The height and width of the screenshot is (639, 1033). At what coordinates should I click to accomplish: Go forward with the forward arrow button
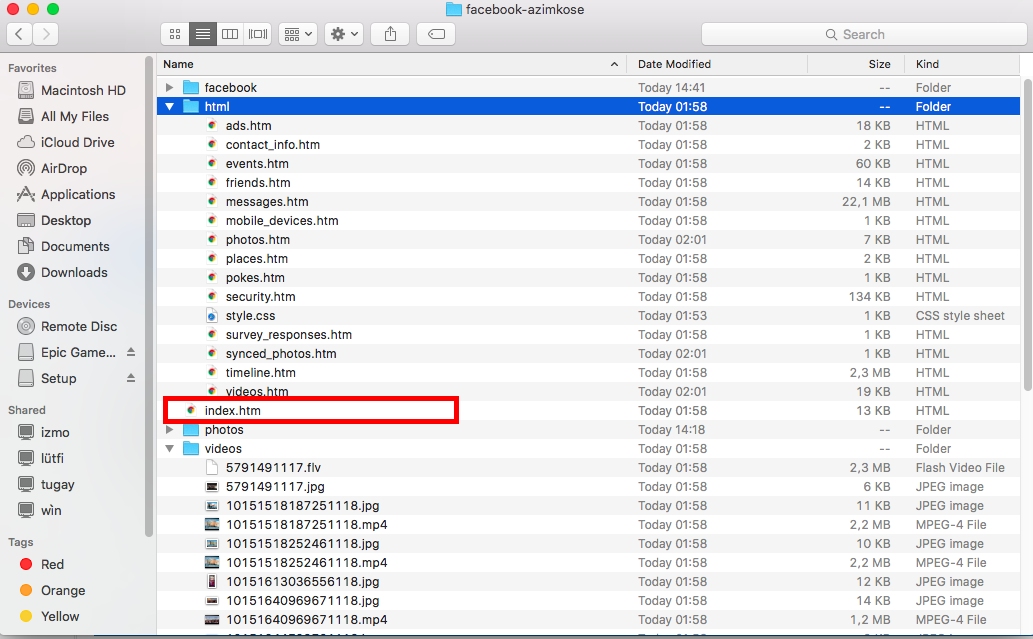click(x=45, y=34)
